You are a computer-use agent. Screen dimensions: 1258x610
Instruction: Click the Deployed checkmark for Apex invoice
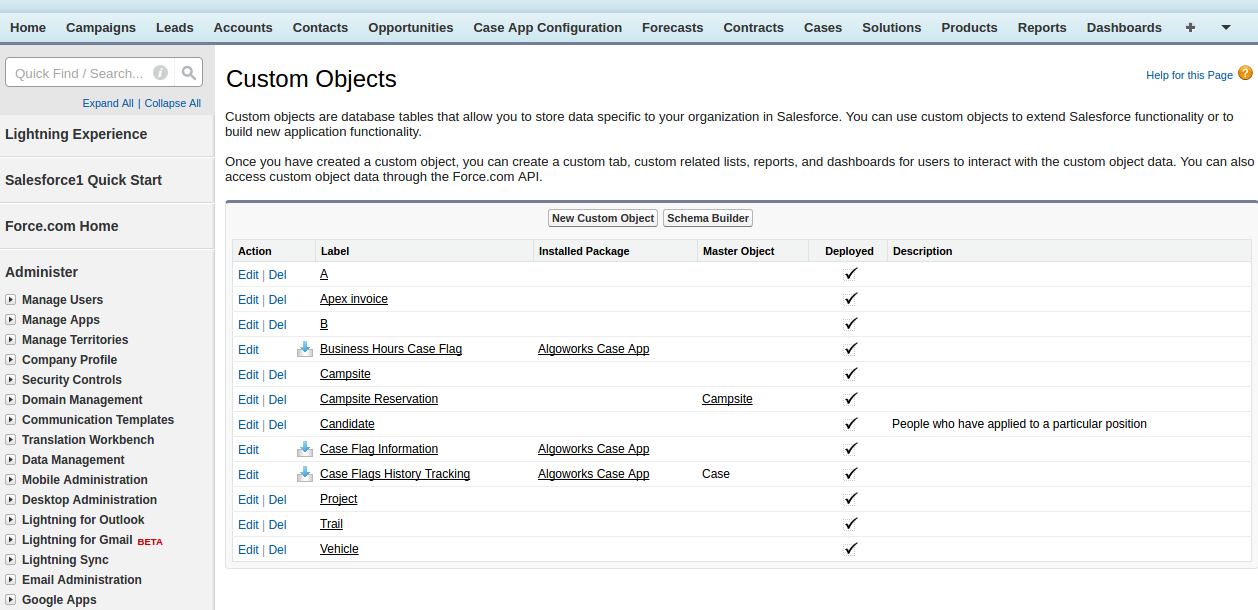850,299
